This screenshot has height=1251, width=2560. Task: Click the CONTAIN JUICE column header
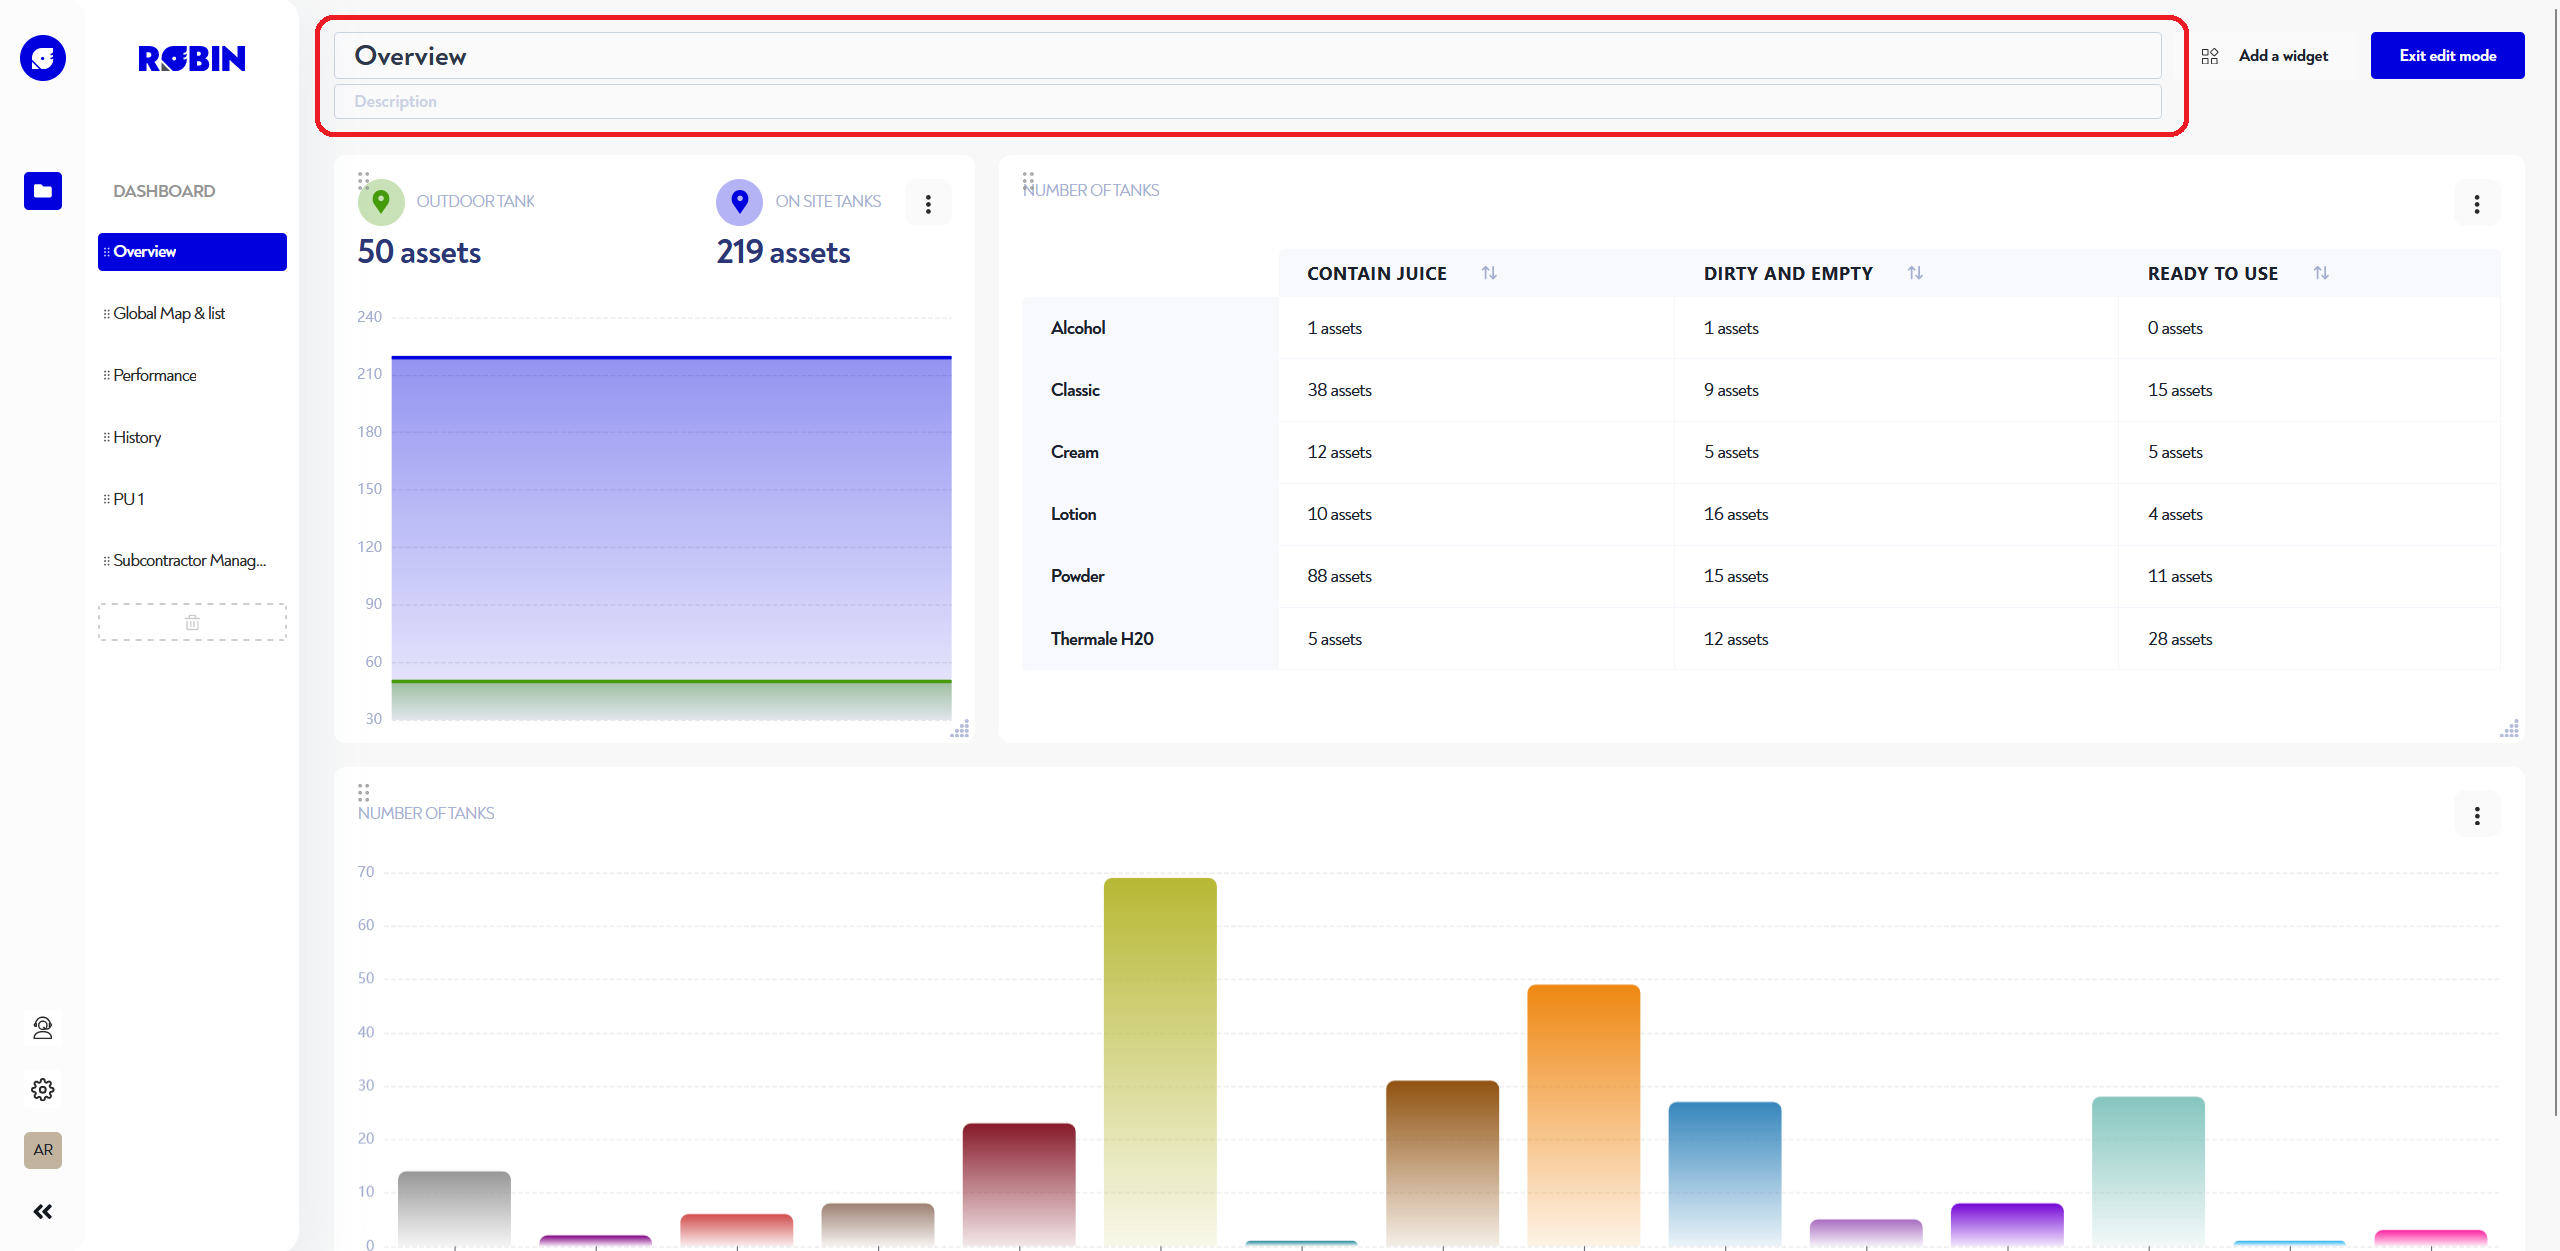click(1376, 274)
